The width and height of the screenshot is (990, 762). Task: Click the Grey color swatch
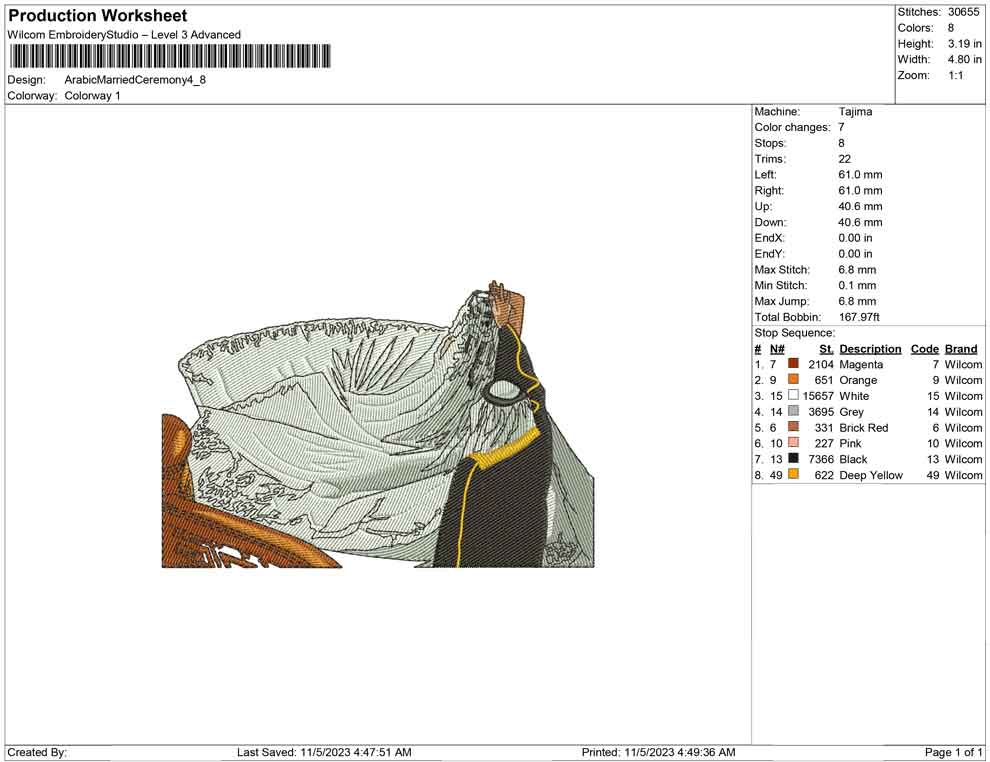tap(793, 412)
